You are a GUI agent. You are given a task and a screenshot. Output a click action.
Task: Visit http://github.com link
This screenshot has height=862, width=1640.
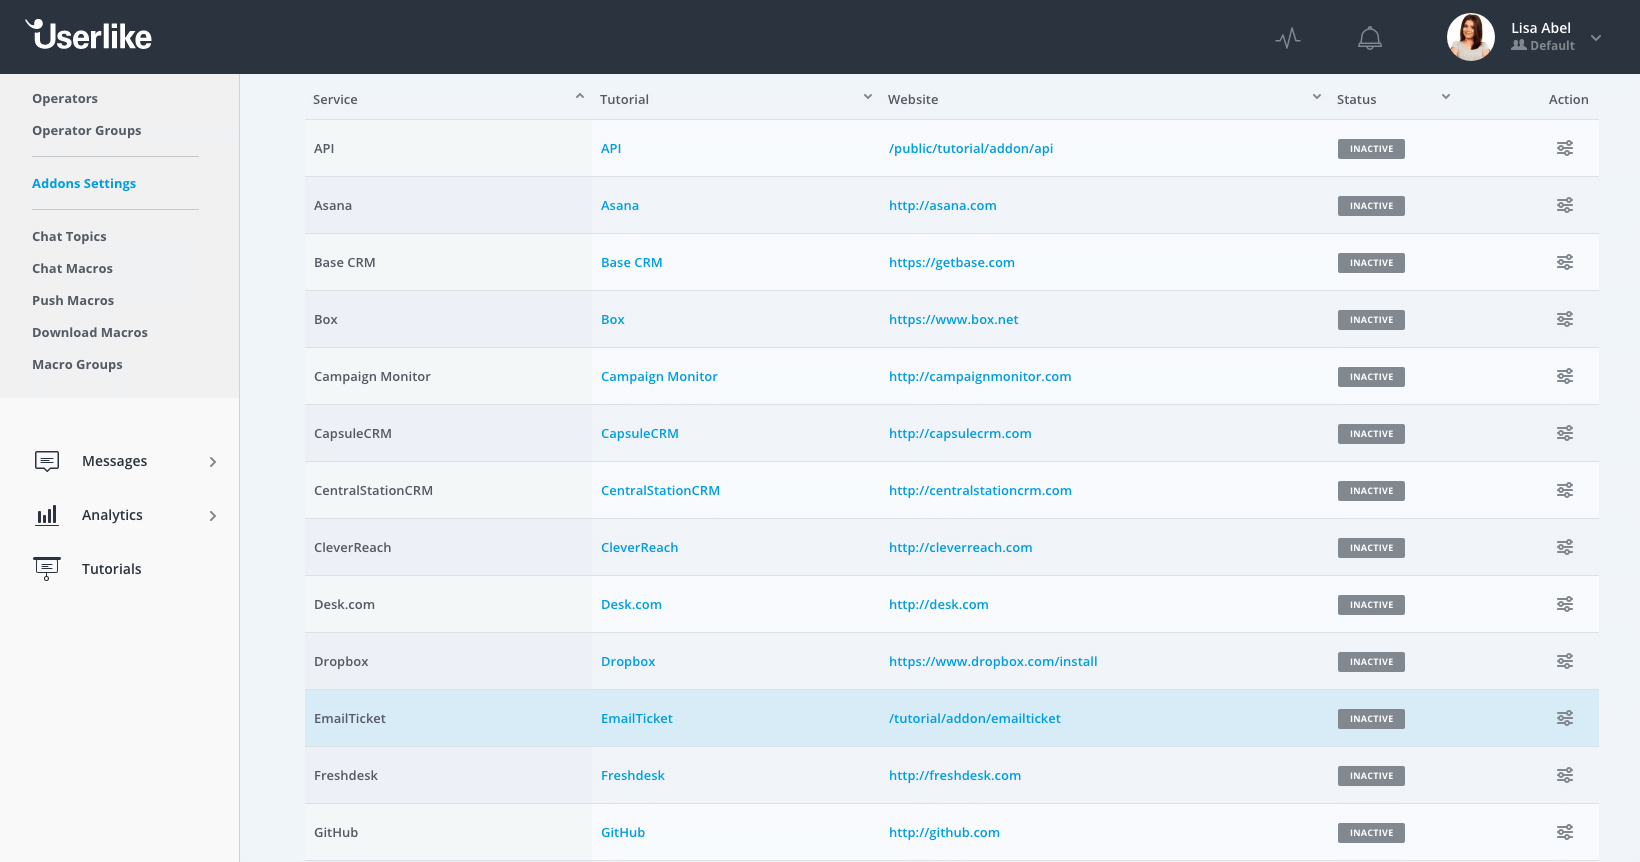[944, 833]
